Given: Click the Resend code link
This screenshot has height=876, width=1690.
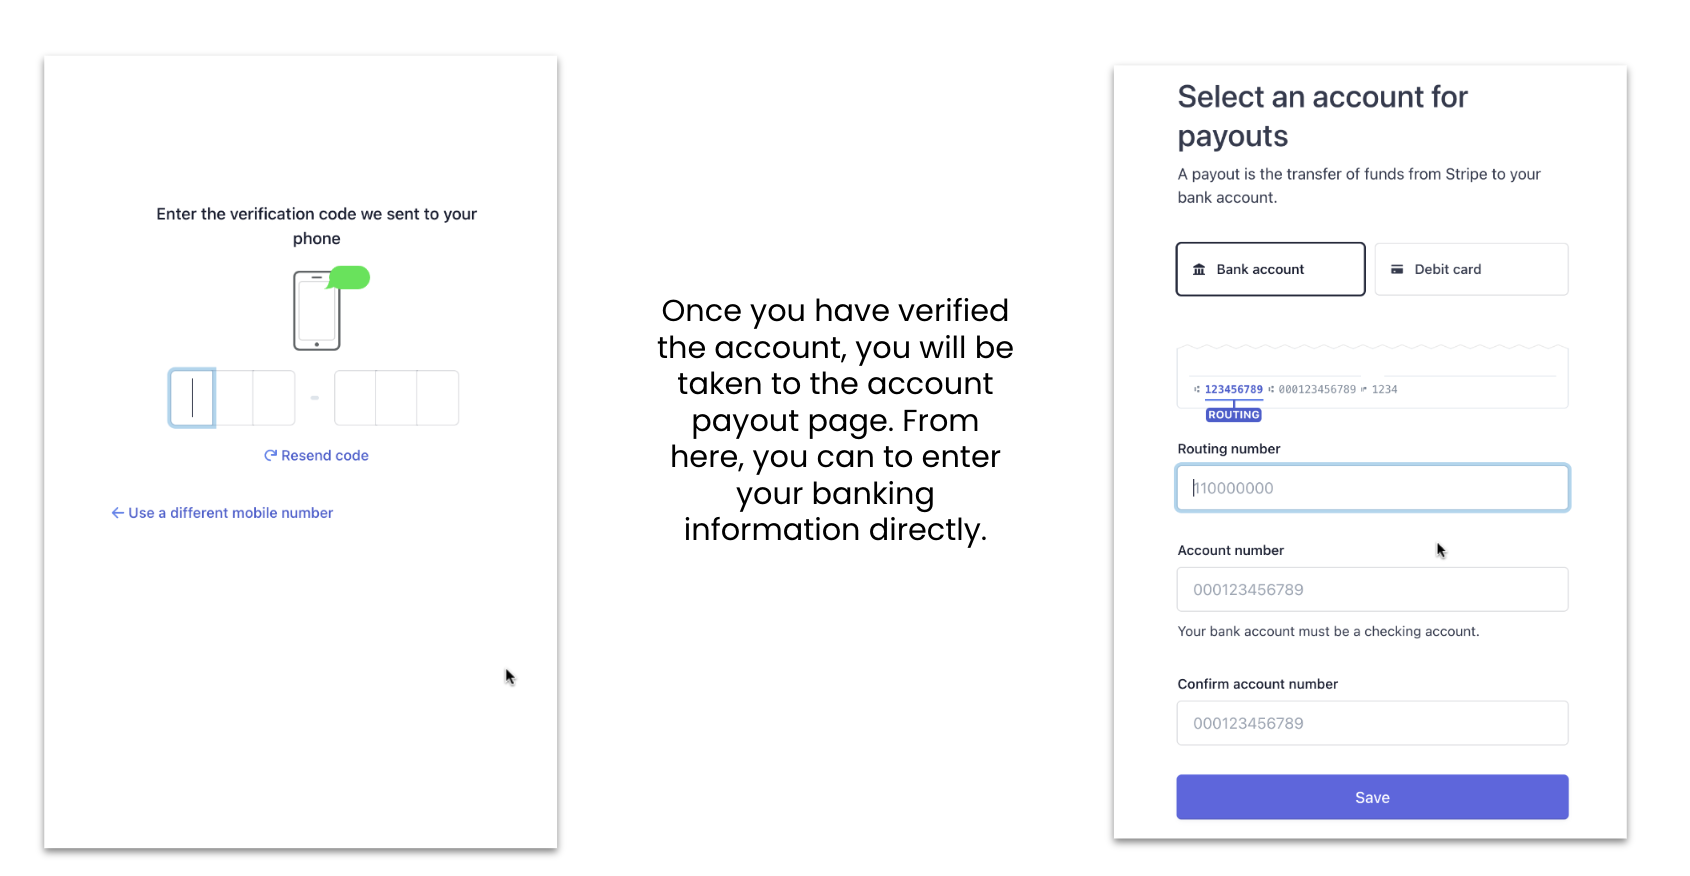Looking at the screenshot, I should click(325, 456).
